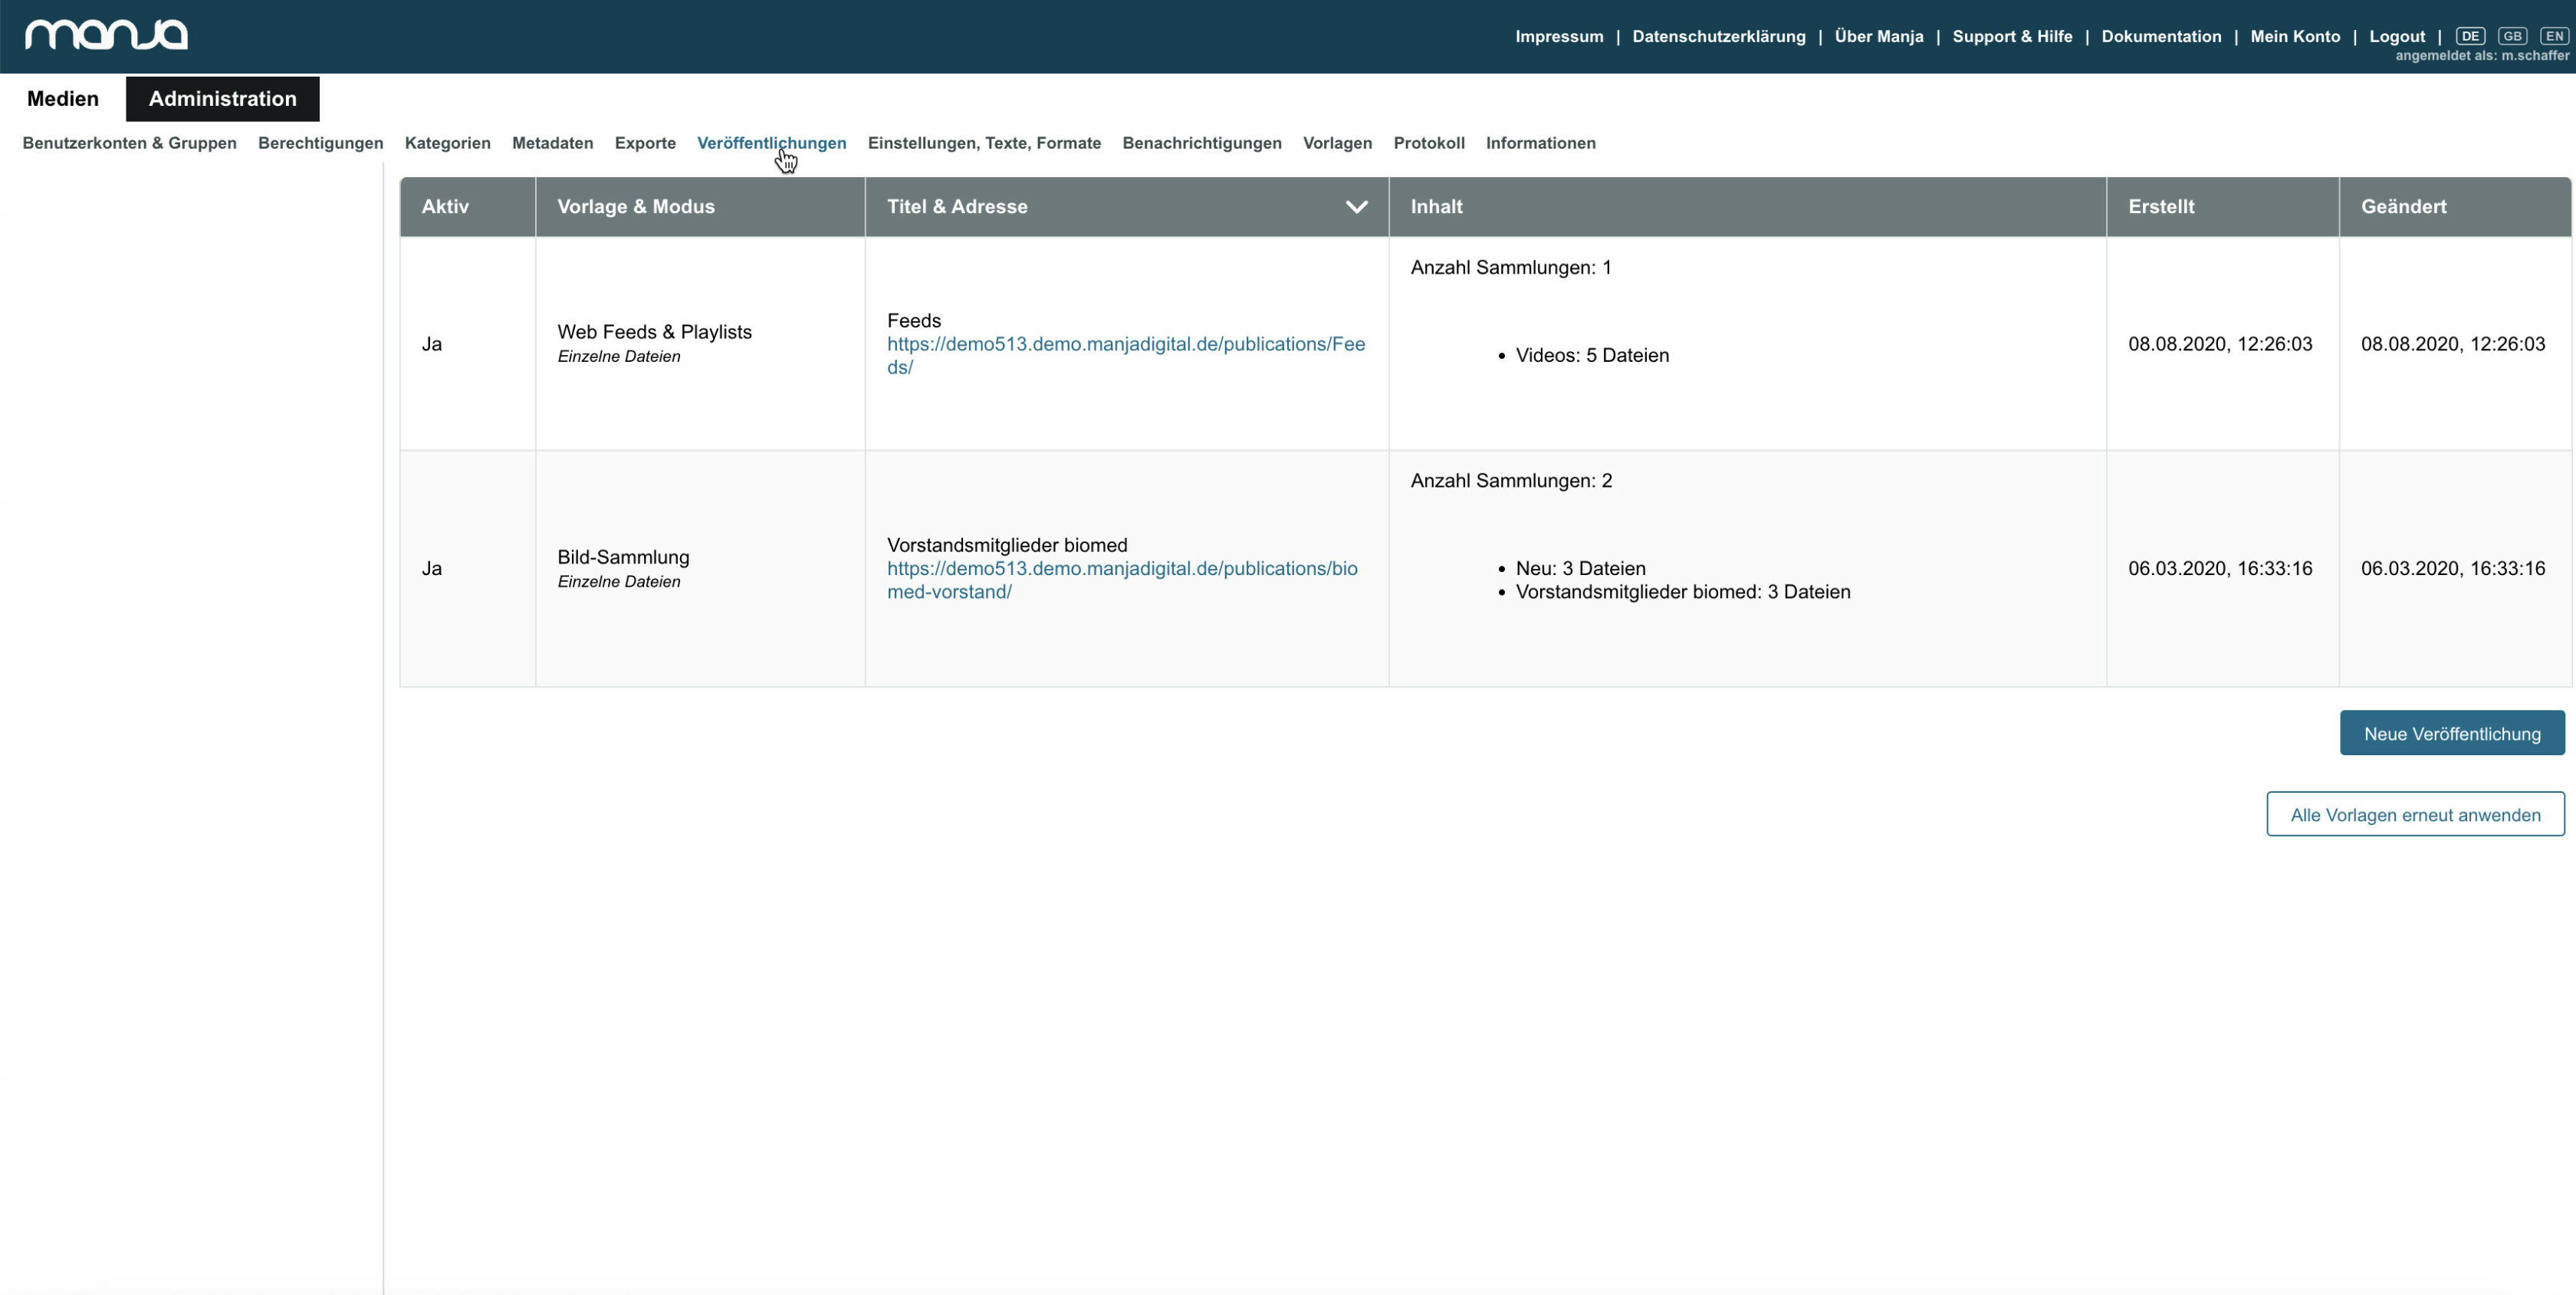Sort table by the Erstellt column header
This screenshot has height=1295, width=2576.
[2161, 207]
